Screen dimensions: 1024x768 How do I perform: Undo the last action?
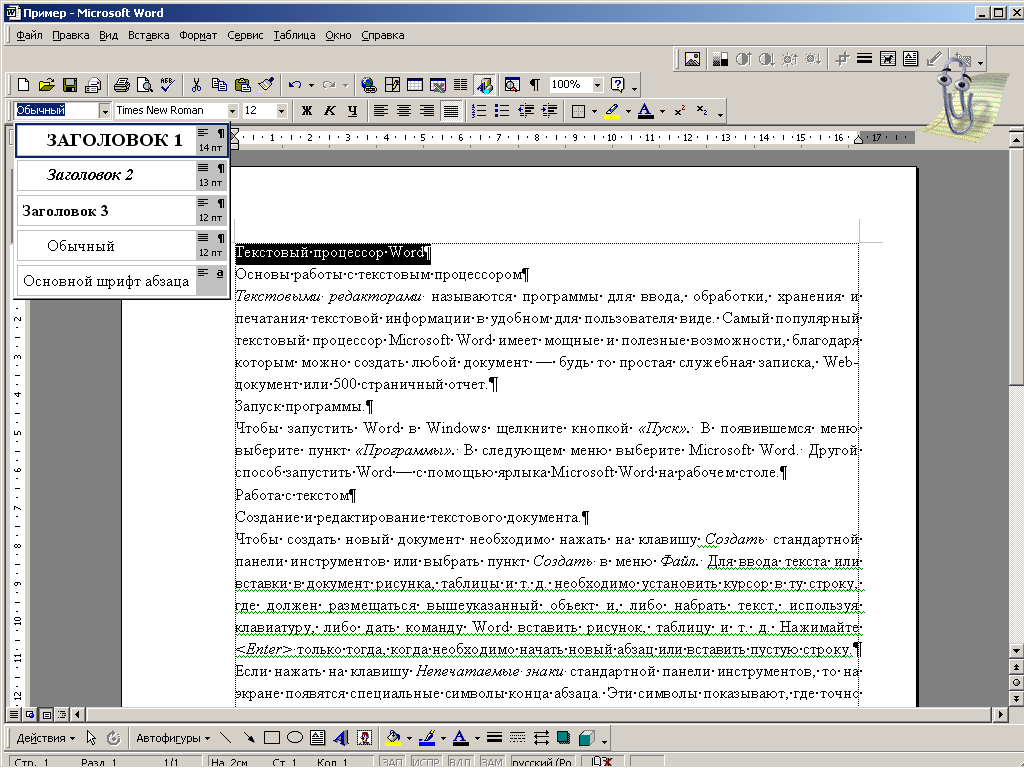point(295,85)
